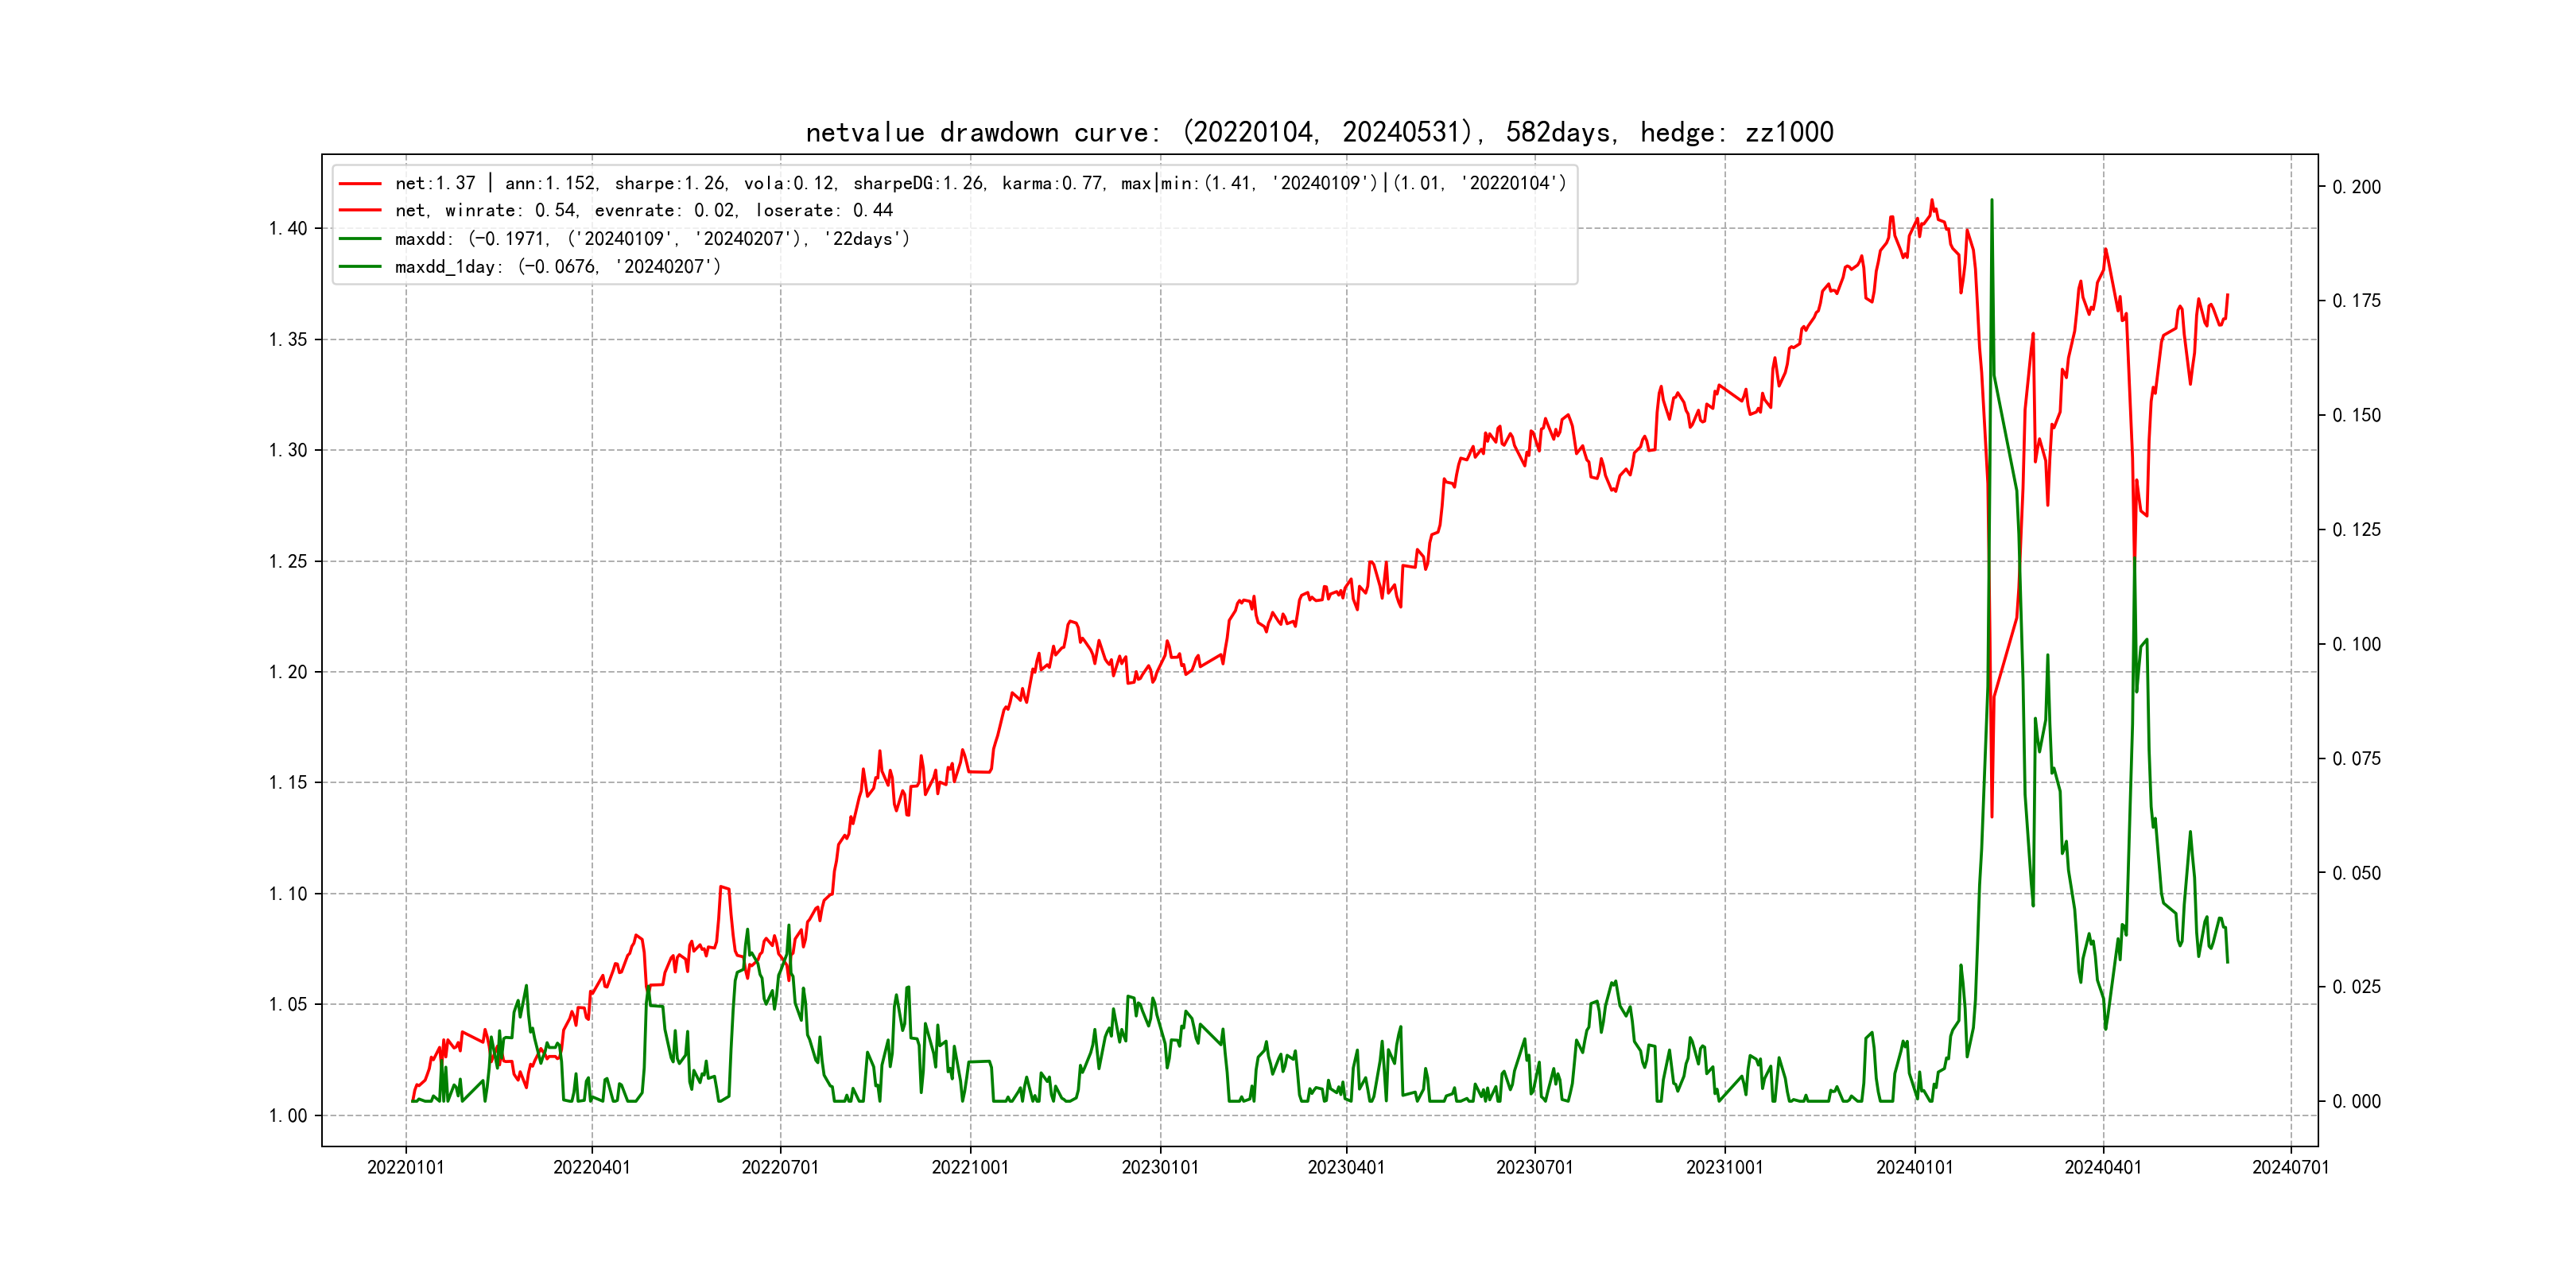Click the 1.00 left y-axis tick label

[x=288, y=1116]
